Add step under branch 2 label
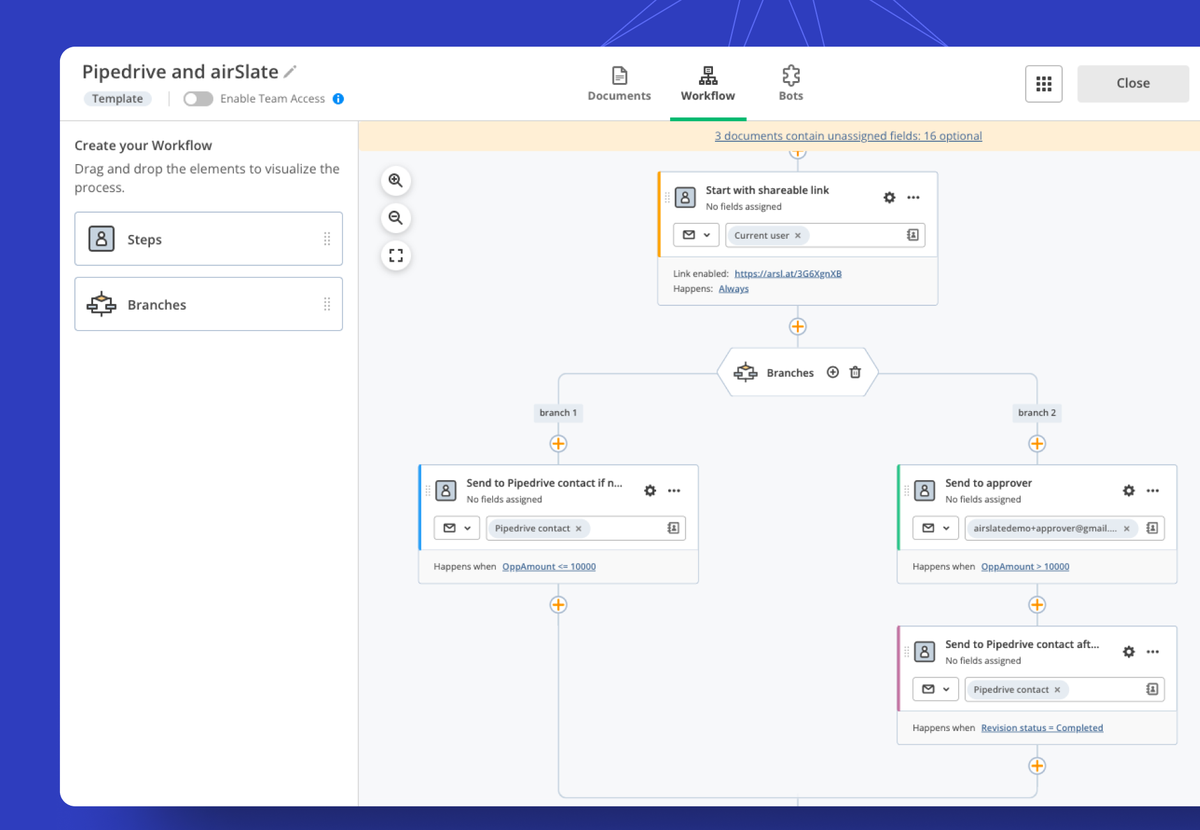The width and height of the screenshot is (1200, 830). pyautogui.click(x=1037, y=444)
